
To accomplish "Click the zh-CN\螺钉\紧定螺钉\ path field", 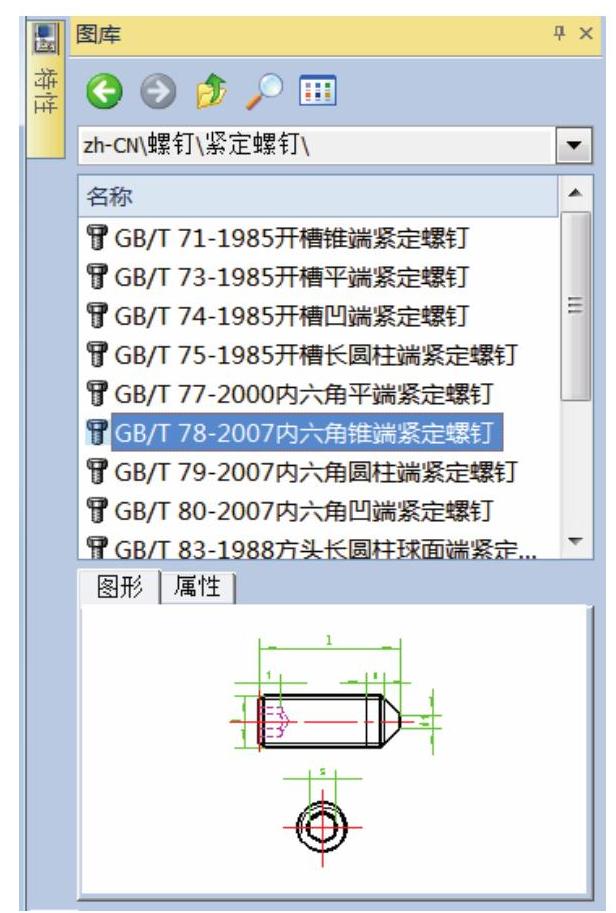I will click(x=316, y=144).
